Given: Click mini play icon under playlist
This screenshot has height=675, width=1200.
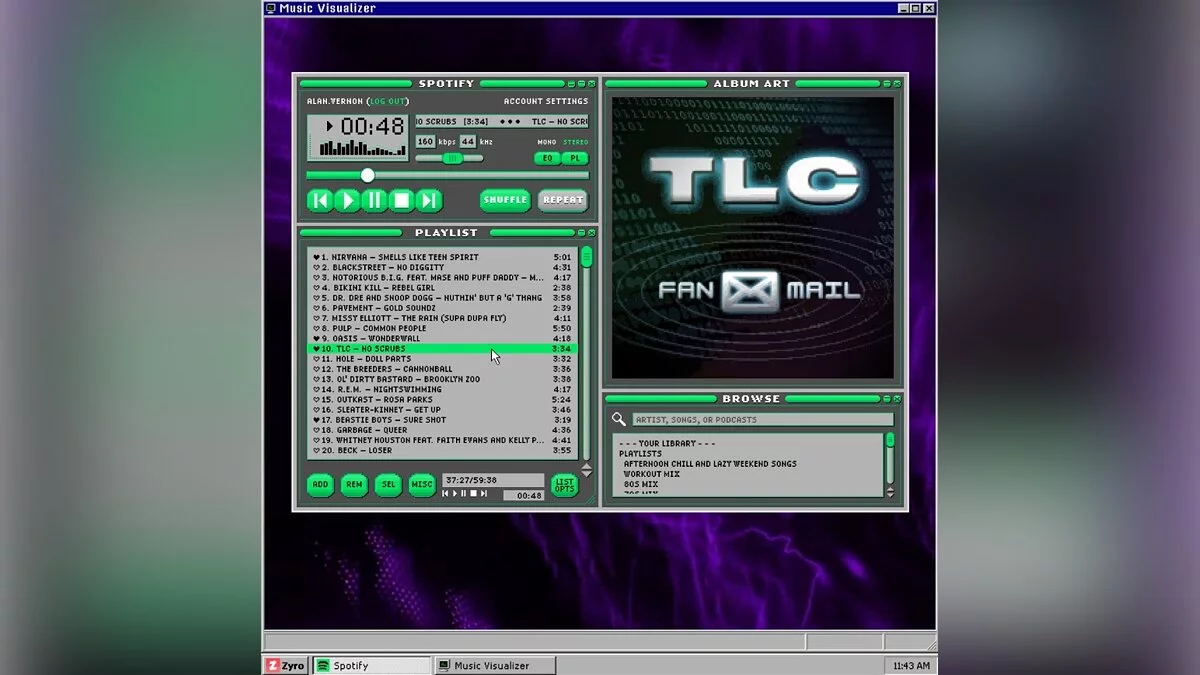Looking at the screenshot, I should point(455,493).
